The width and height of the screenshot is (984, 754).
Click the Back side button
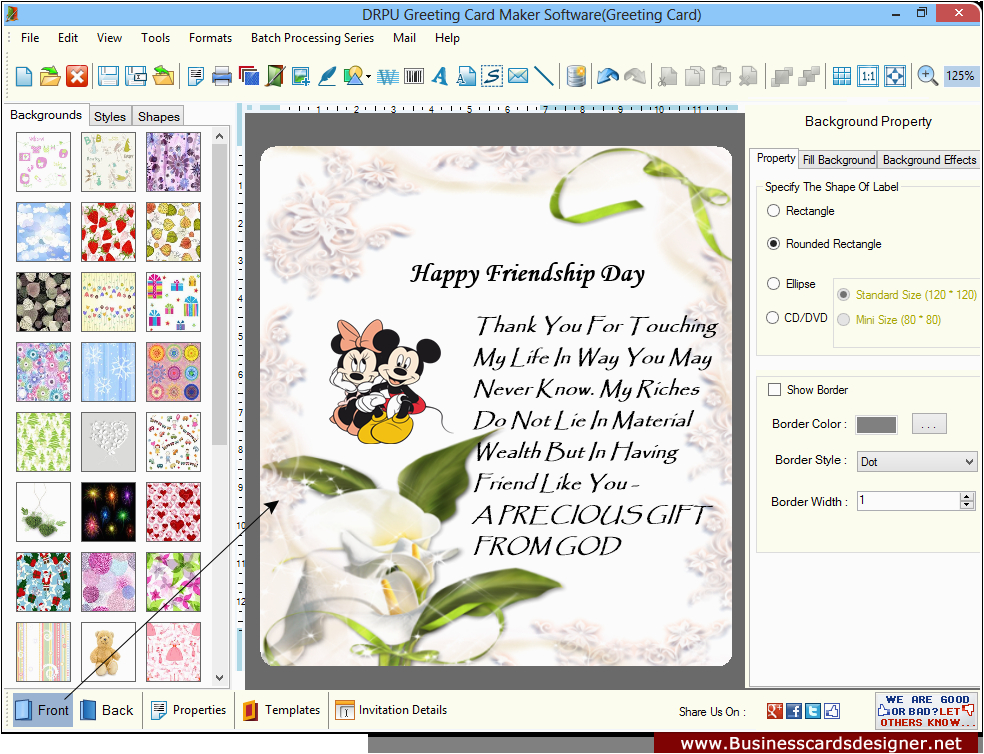[106, 710]
